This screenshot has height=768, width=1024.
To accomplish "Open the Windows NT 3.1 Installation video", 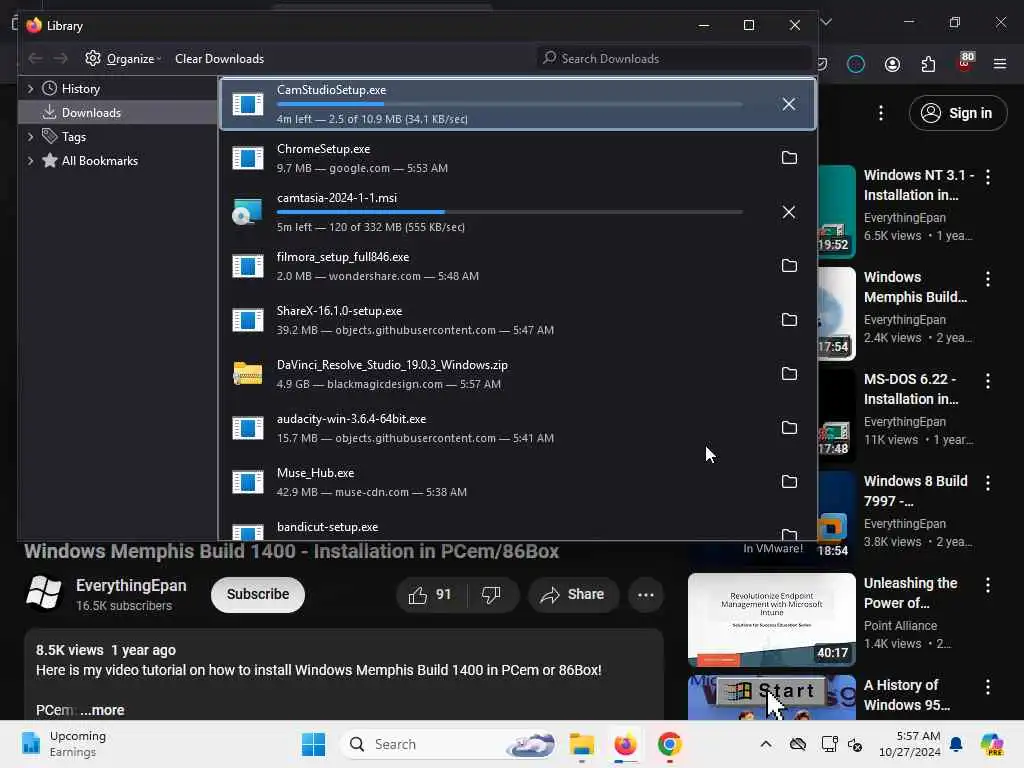I will coord(917,185).
